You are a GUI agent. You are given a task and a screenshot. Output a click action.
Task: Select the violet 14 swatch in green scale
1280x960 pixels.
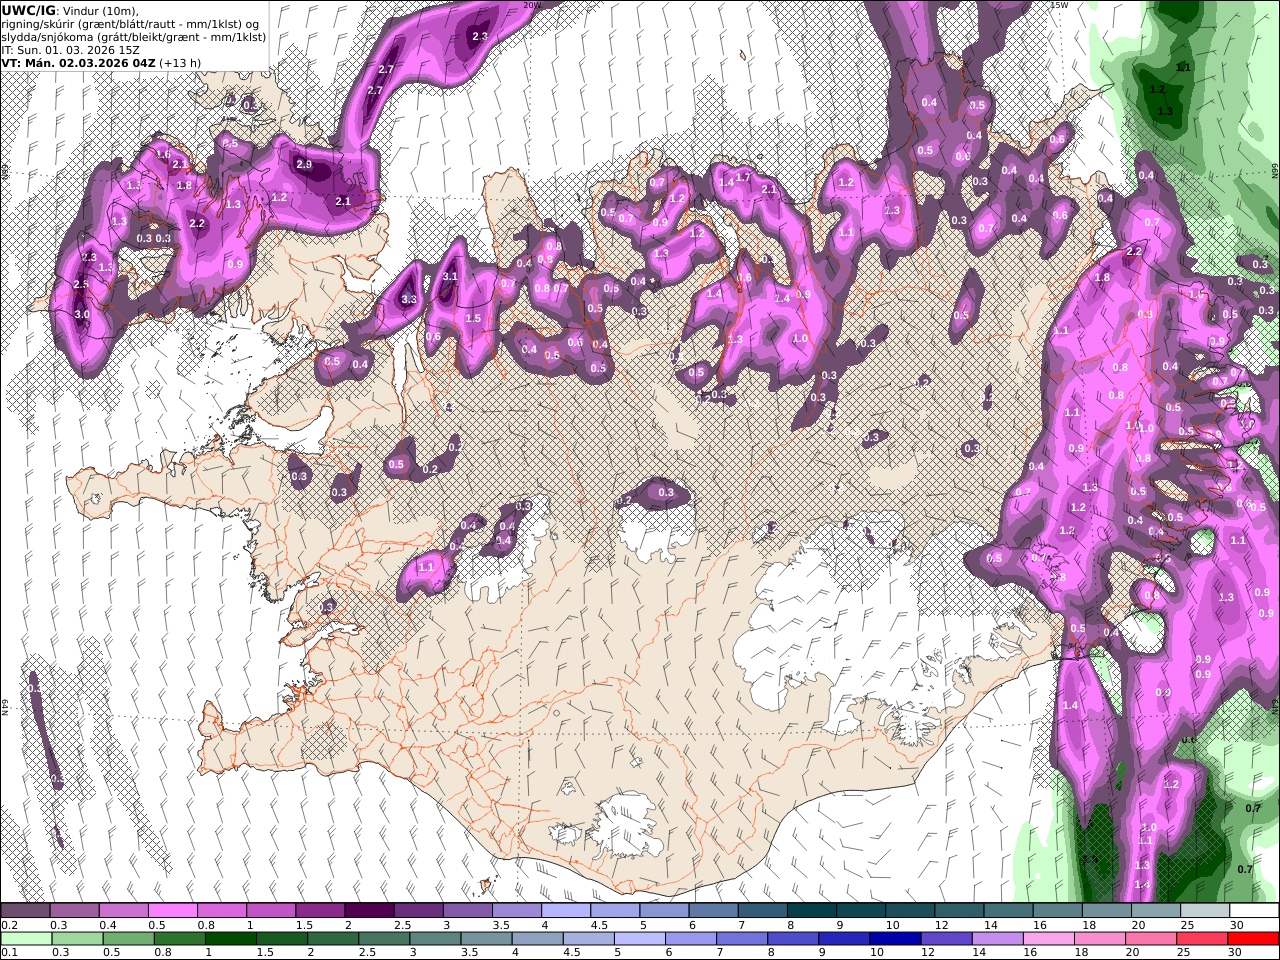[x=997, y=938]
